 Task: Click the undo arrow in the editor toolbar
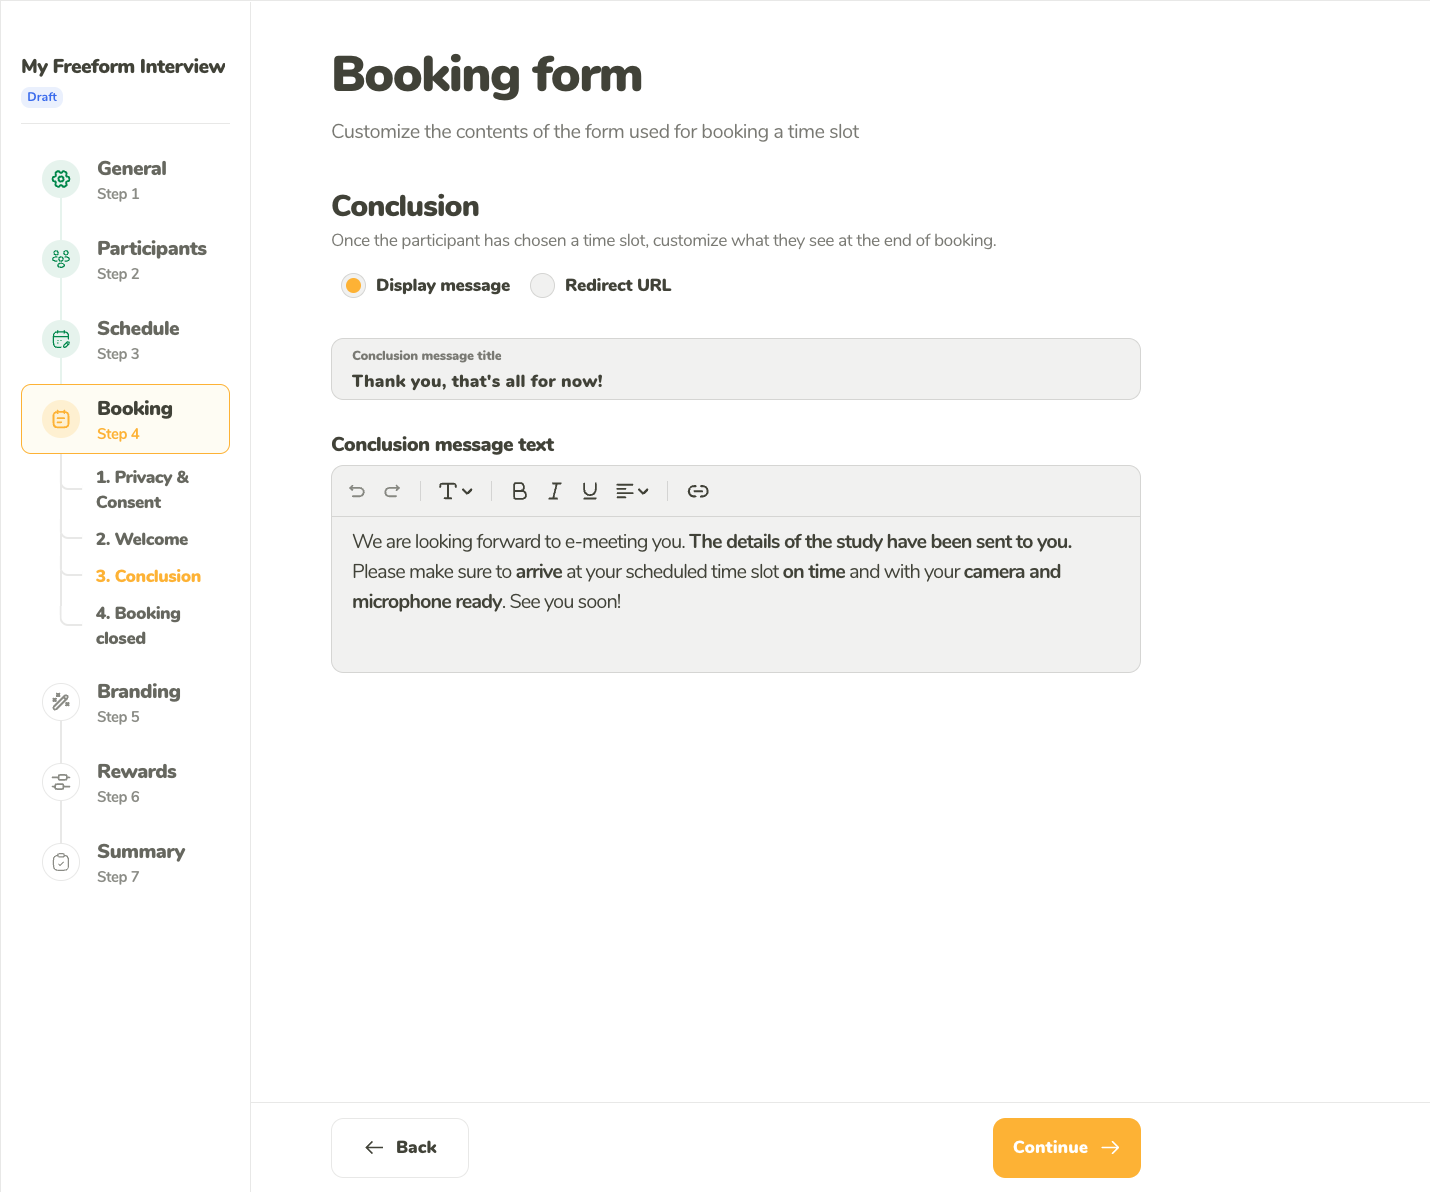[357, 491]
